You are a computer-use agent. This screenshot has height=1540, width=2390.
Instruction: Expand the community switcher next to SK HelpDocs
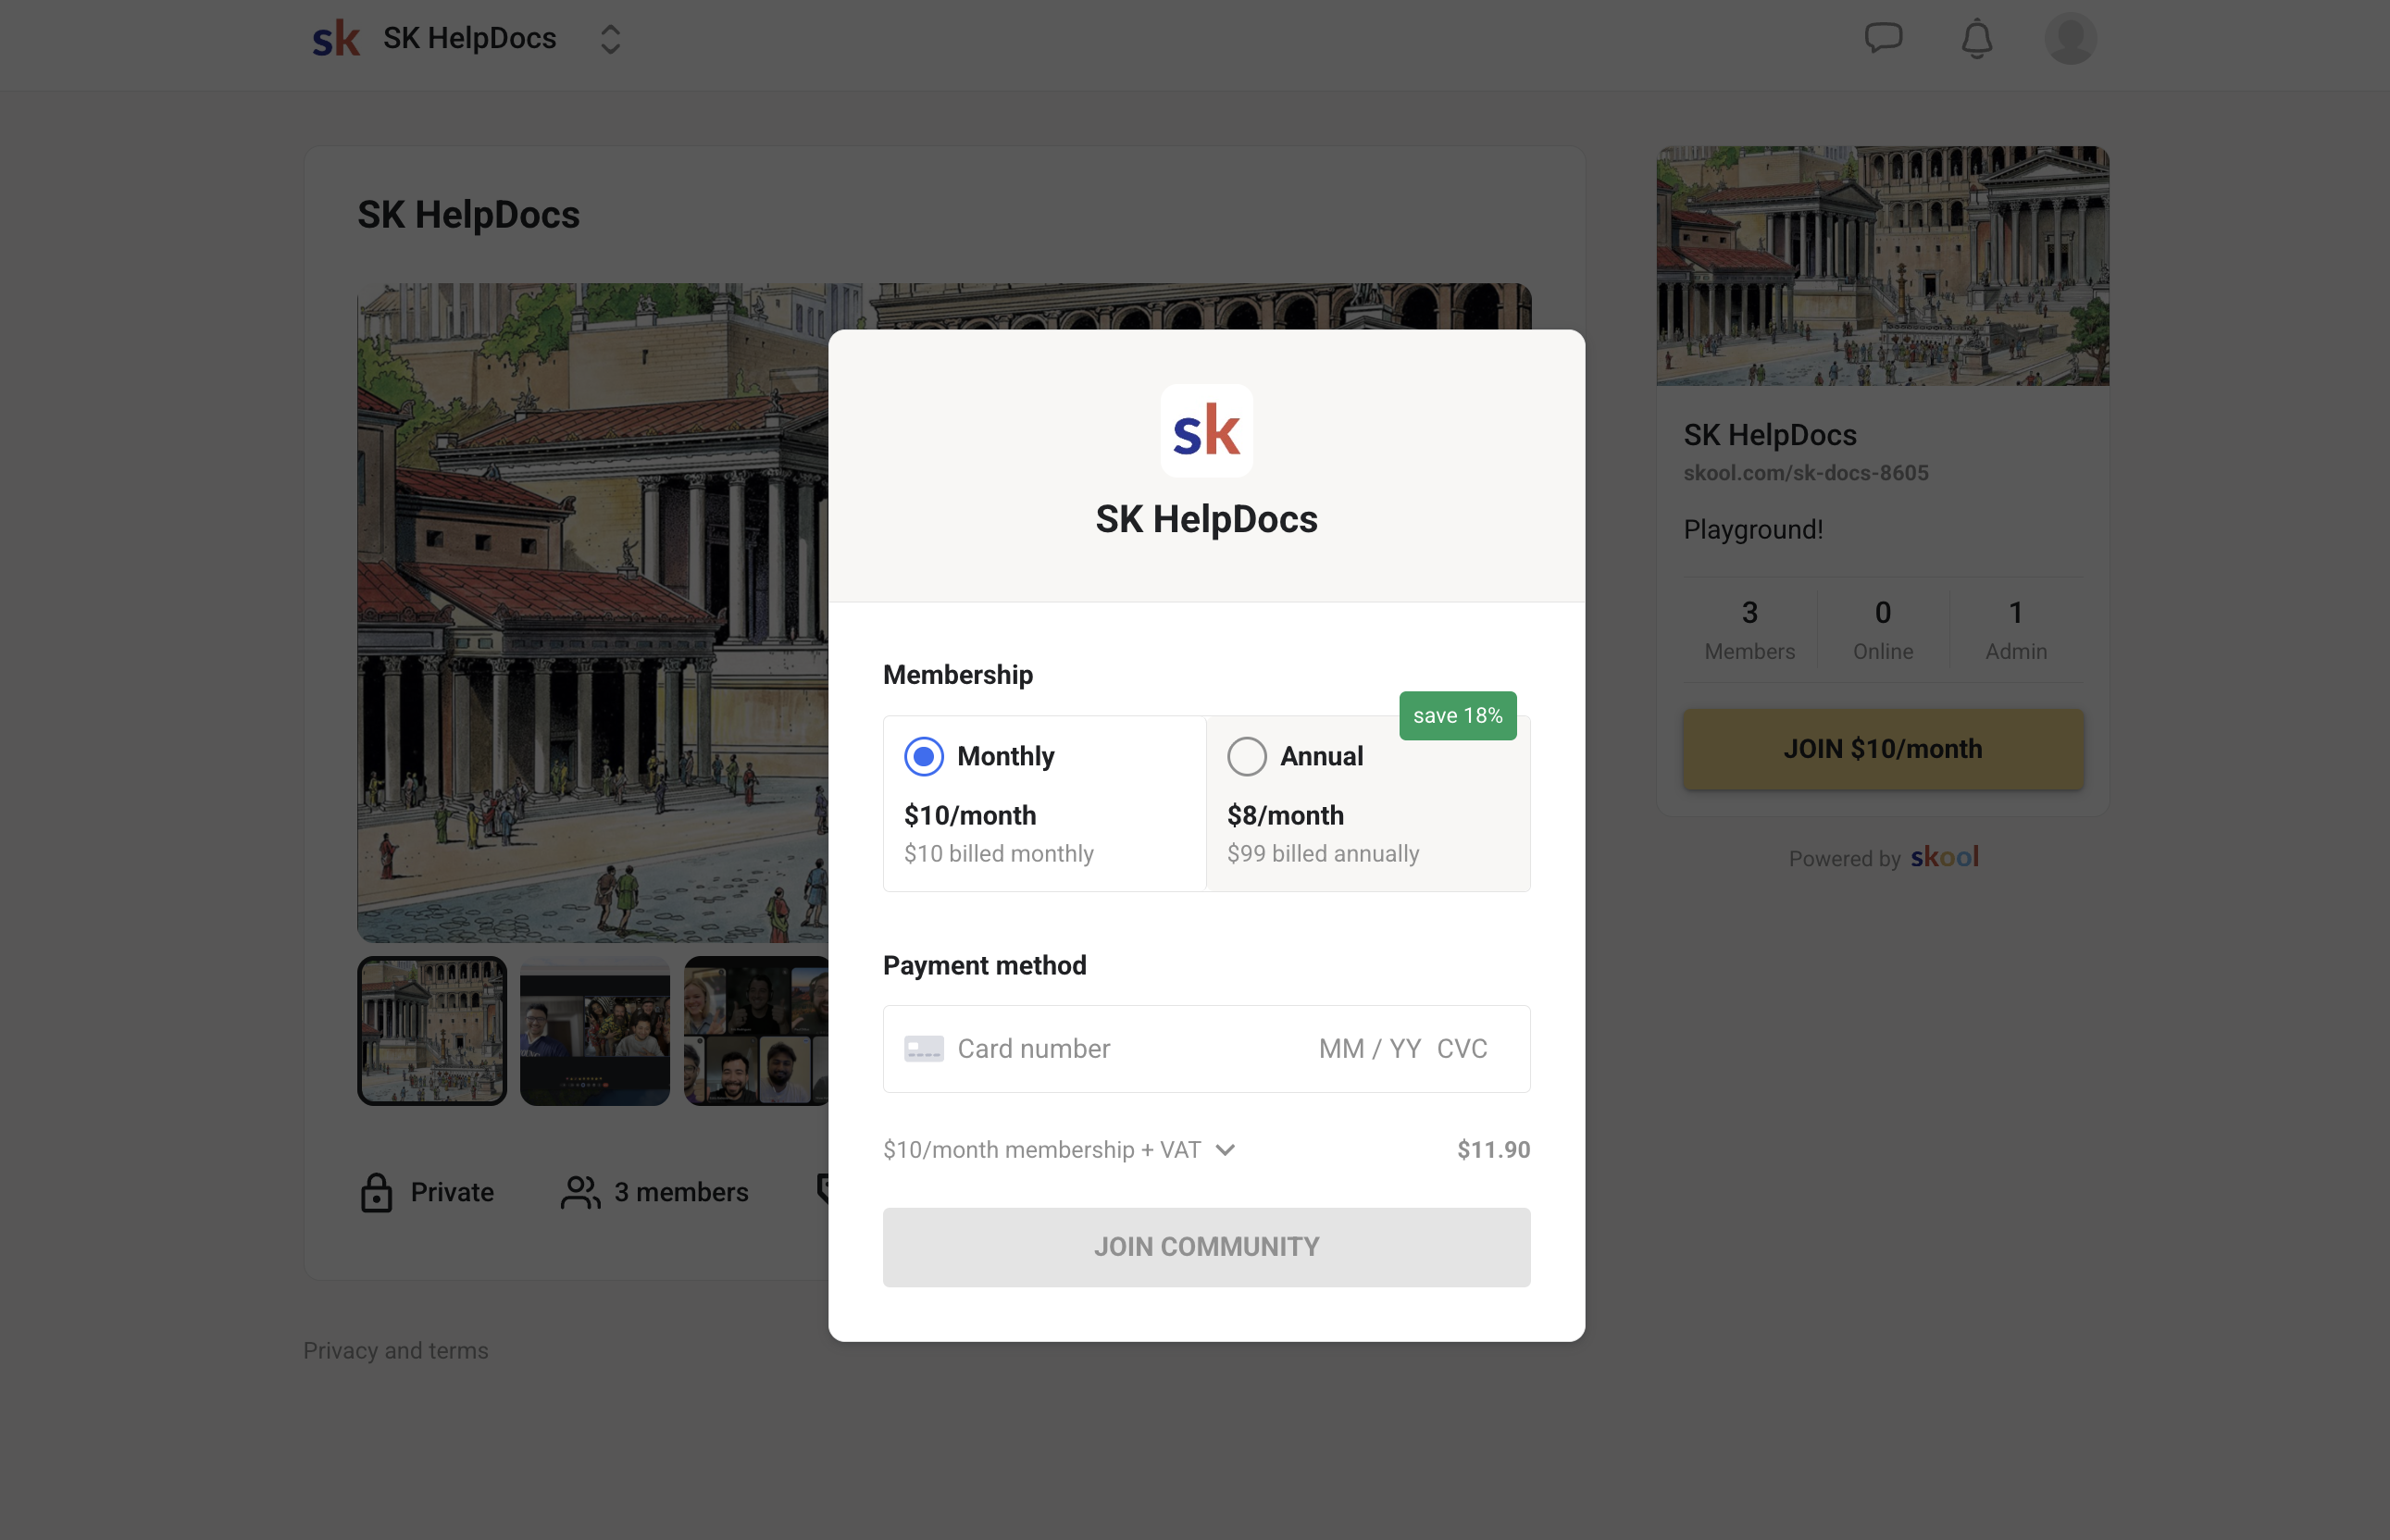(610, 39)
